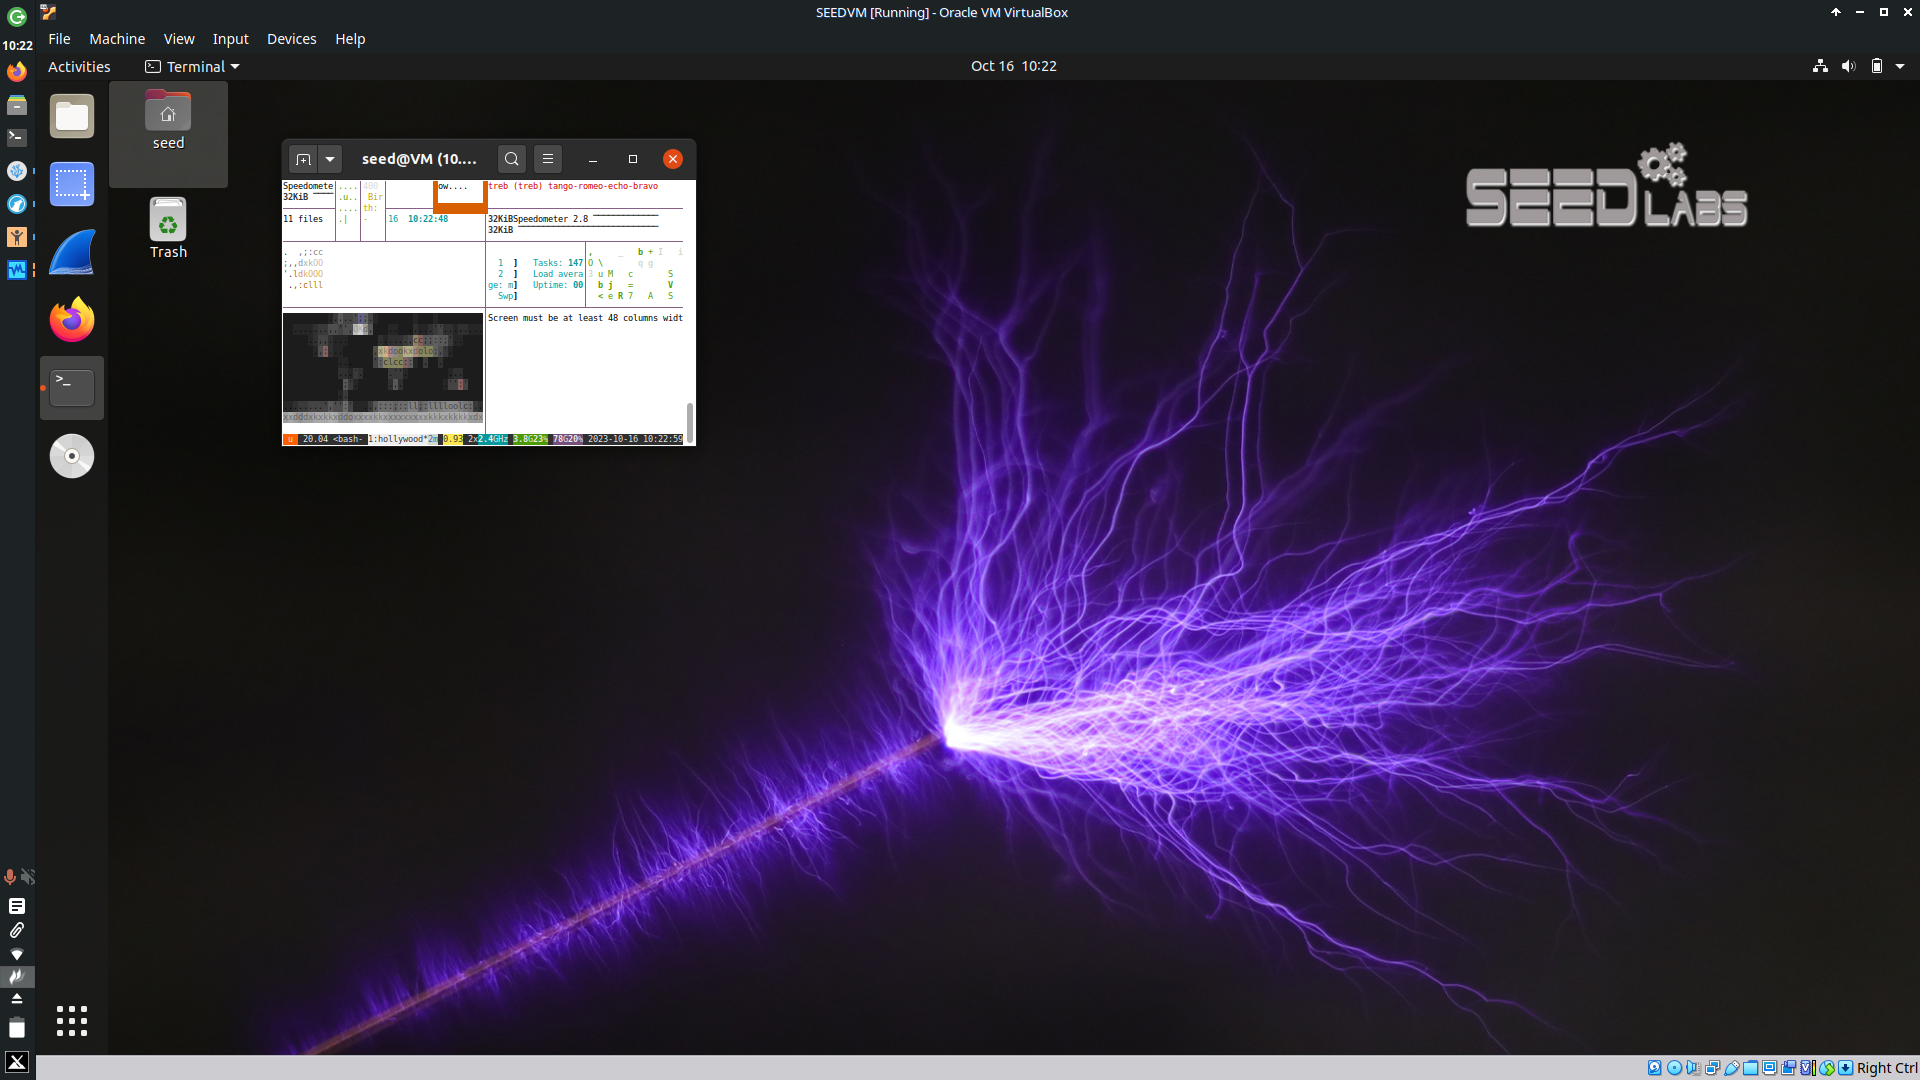1920x1080 pixels.
Task: Open the system status menu arrow
Action: tap(1900, 67)
